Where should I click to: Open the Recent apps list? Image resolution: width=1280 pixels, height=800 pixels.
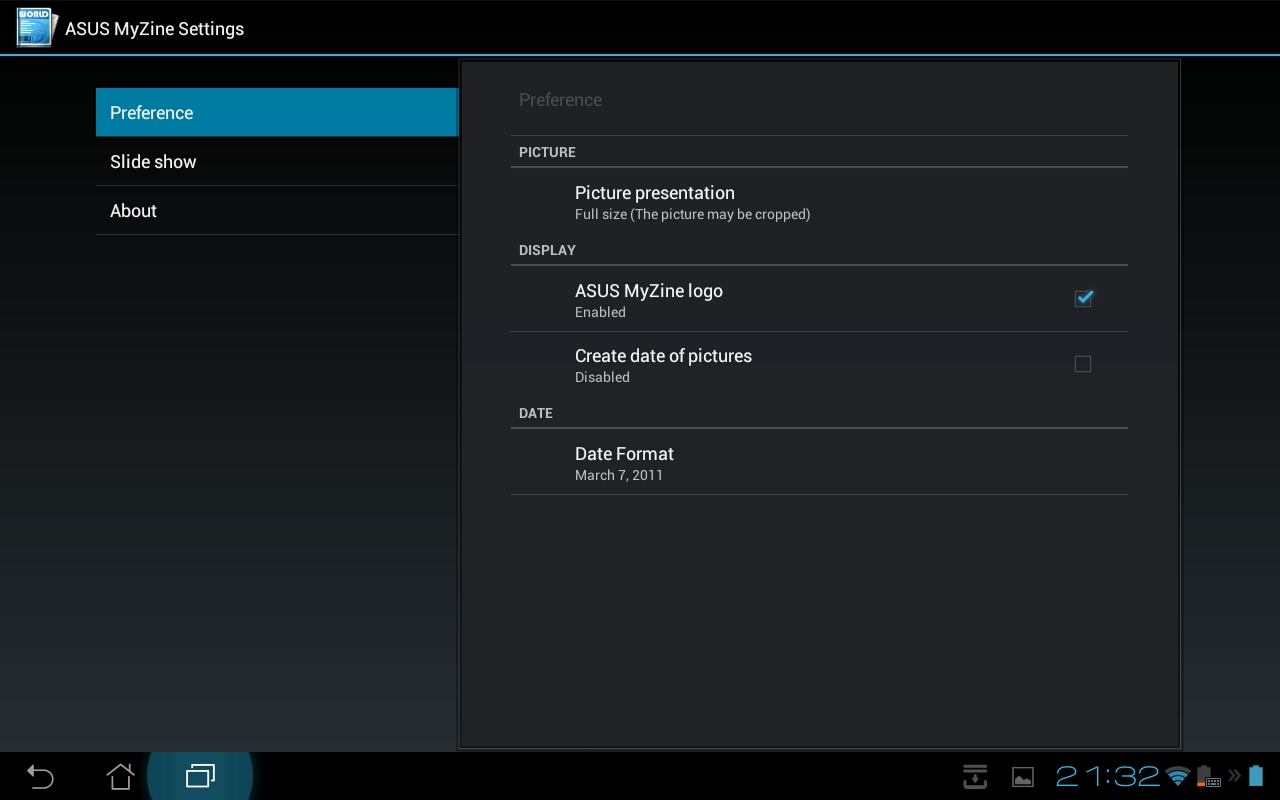tap(200, 776)
